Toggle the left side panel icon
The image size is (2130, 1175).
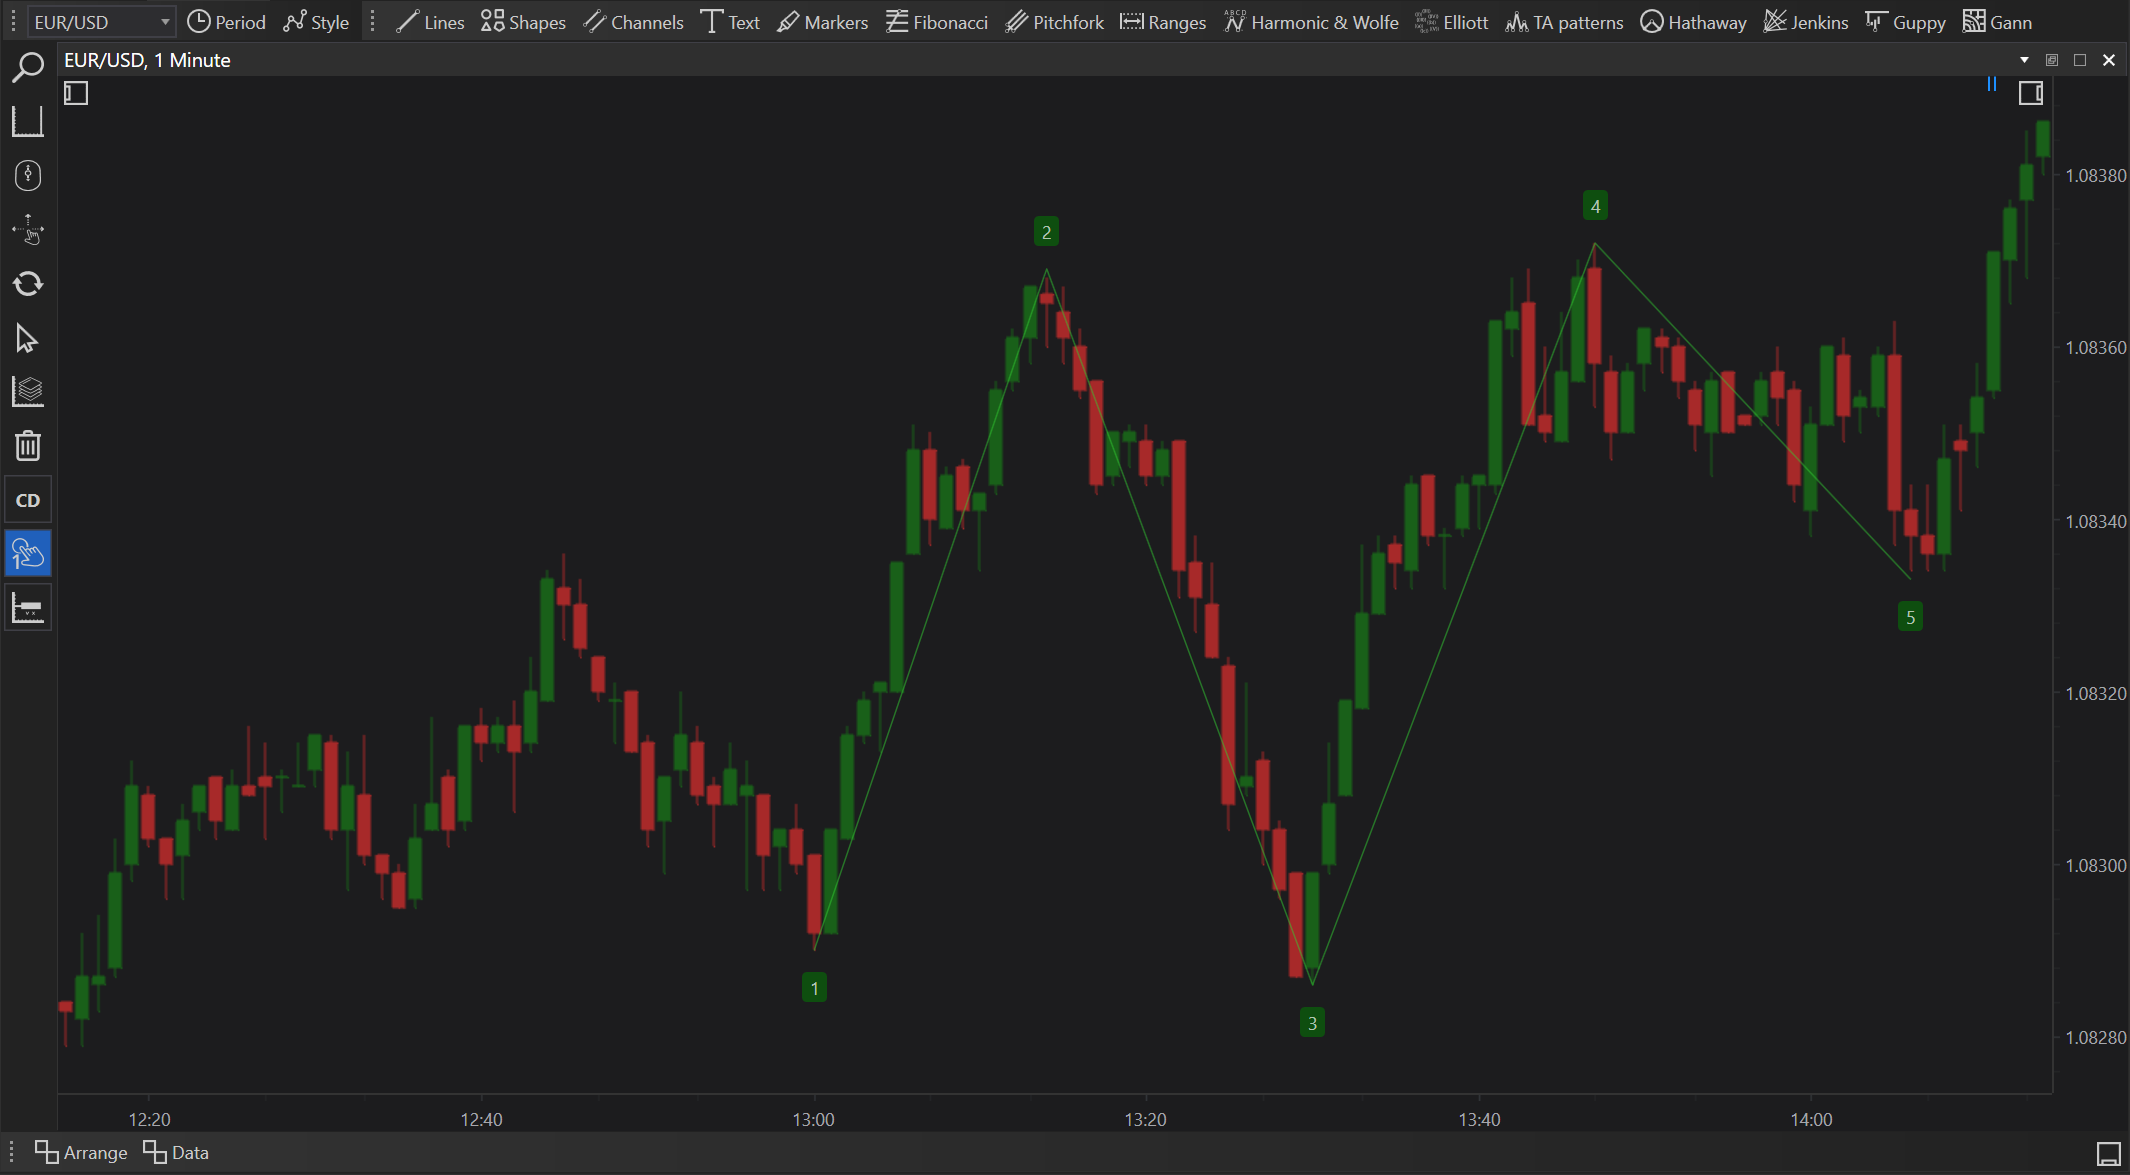[76, 93]
